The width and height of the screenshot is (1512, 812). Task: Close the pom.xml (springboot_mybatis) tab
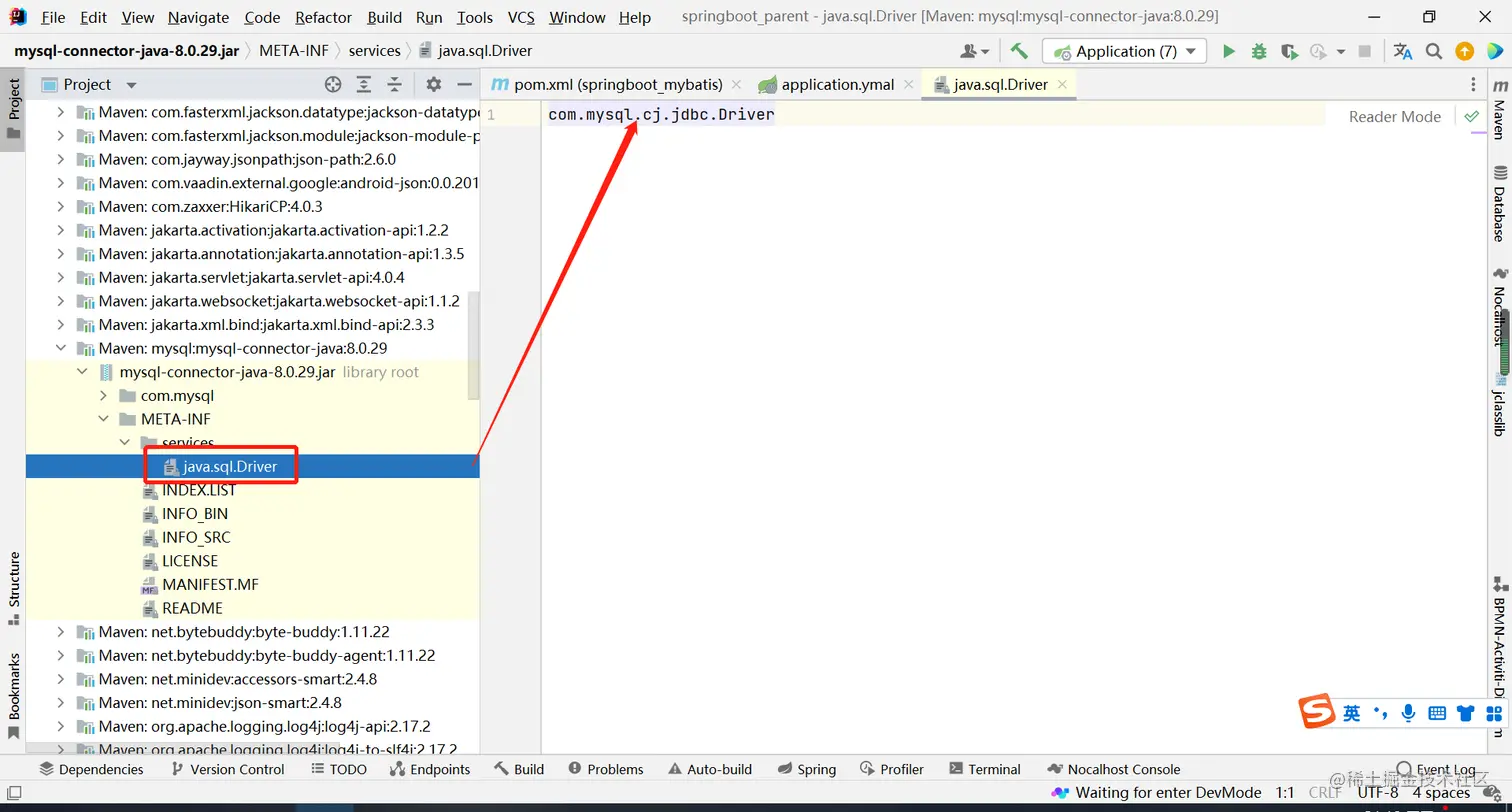(x=736, y=85)
